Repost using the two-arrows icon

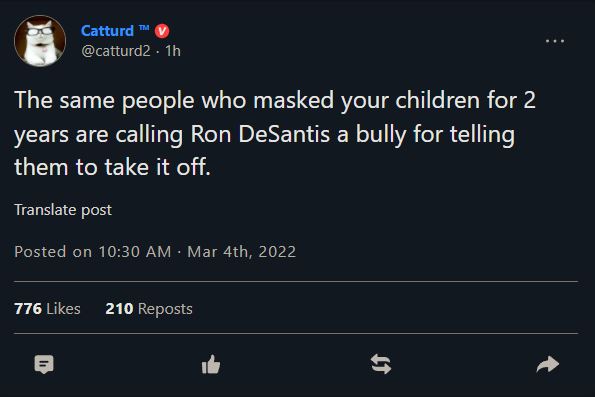click(381, 364)
